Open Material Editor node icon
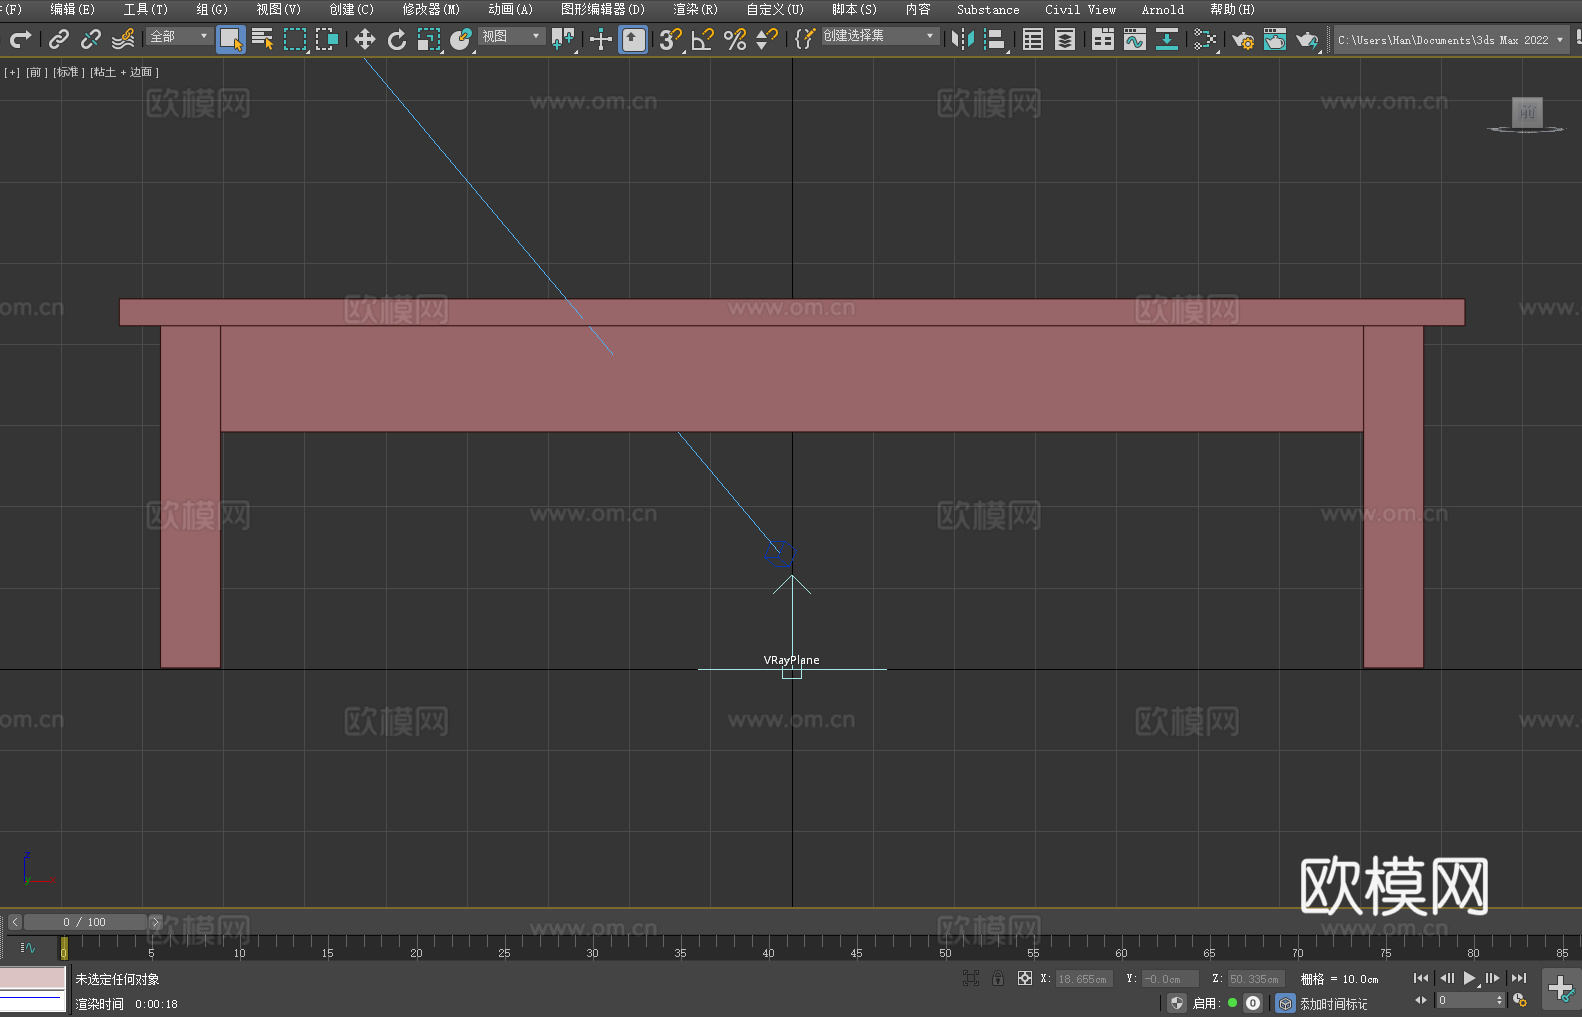Screen dimensions: 1582x1017 pyautogui.click(x=1205, y=39)
